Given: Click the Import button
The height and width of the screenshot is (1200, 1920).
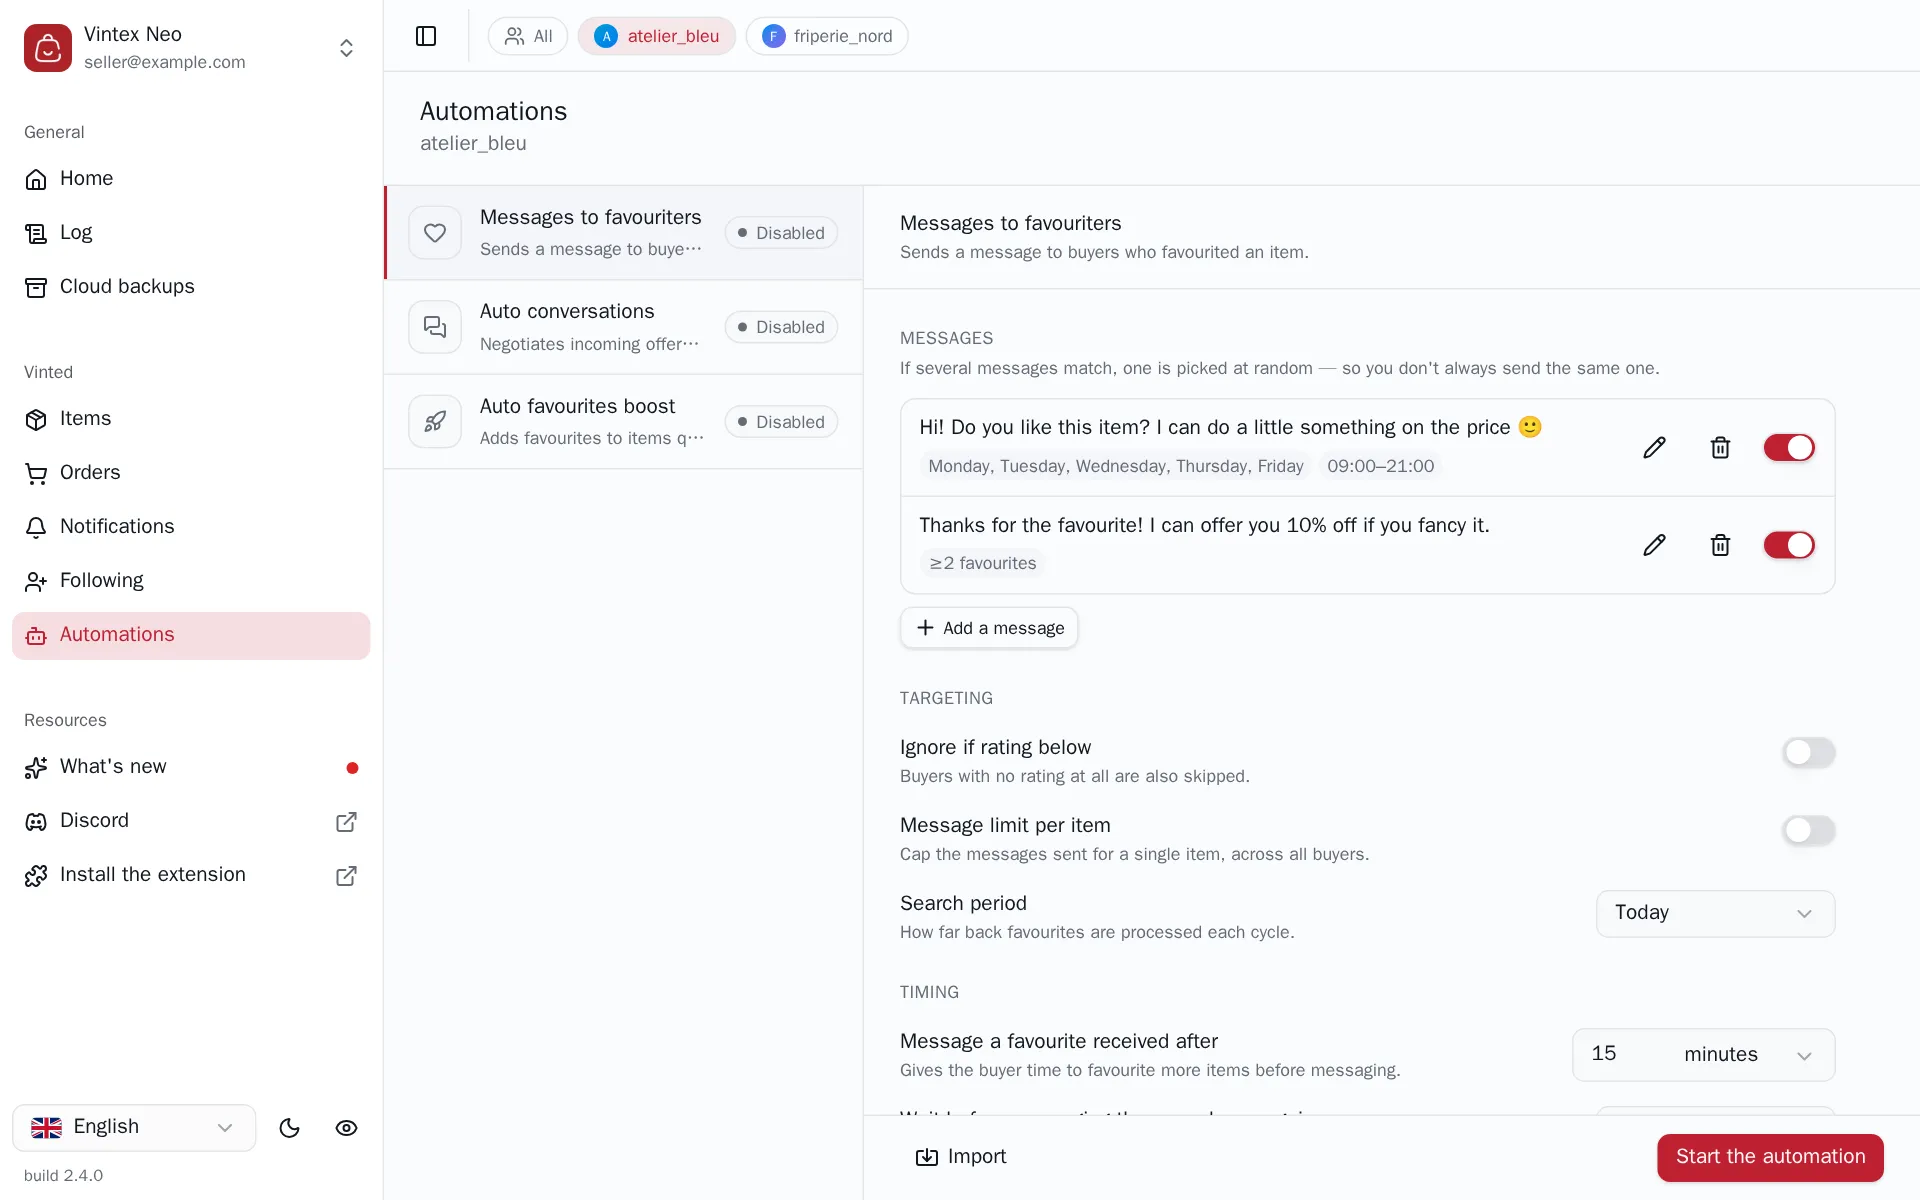Looking at the screenshot, I should point(961,1157).
